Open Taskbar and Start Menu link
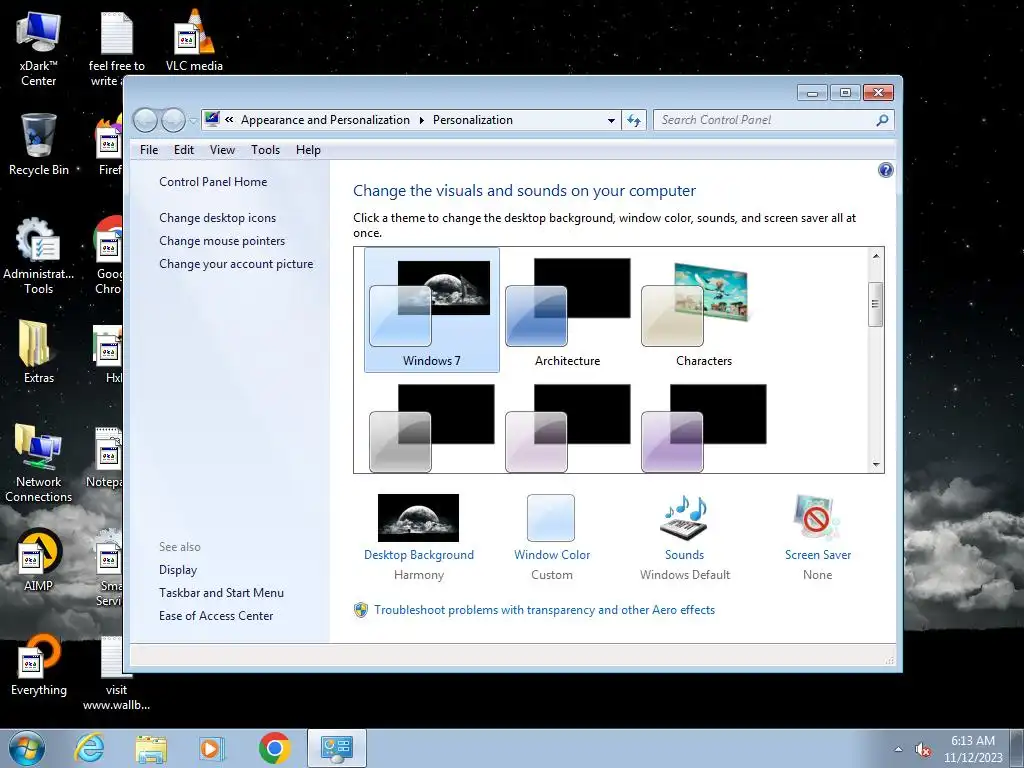The height and width of the screenshot is (768, 1024). [x=221, y=592]
